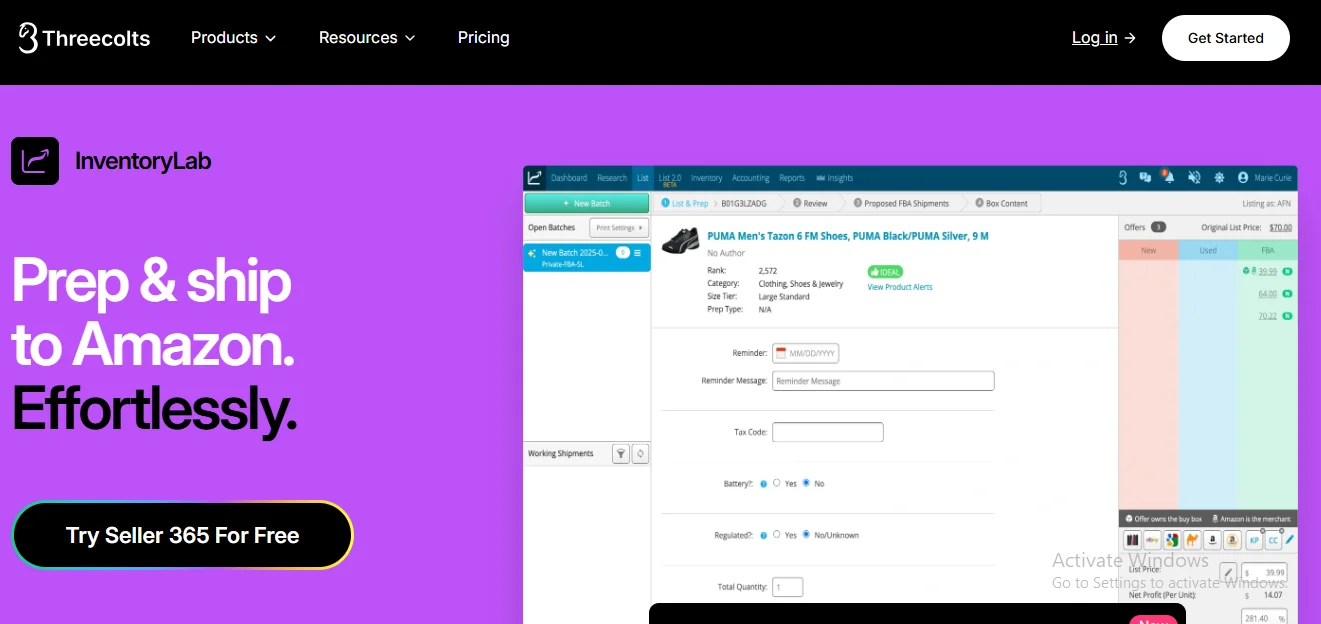This screenshot has width=1321, height=624.
Task: Click the KP lookup icon
Action: click(1254, 540)
